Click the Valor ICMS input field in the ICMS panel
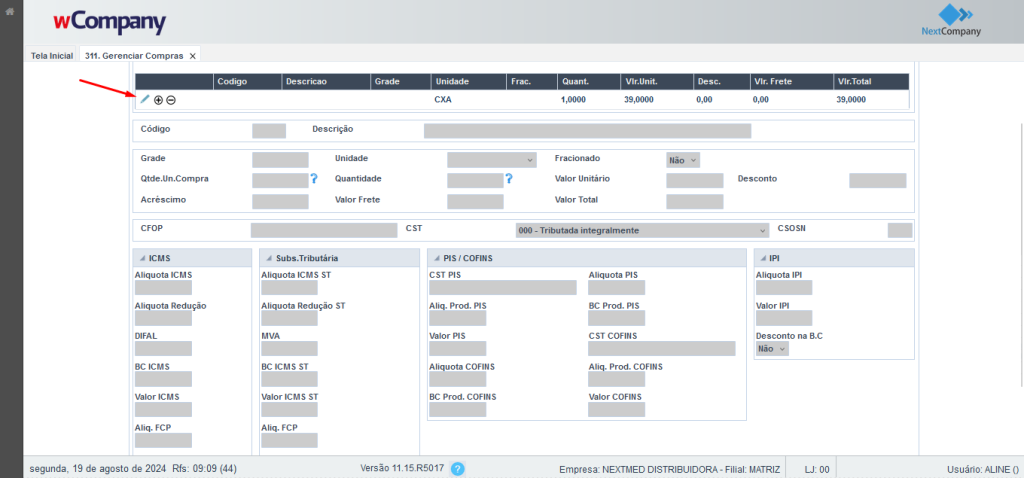This screenshot has height=478, width=1024. [163, 409]
